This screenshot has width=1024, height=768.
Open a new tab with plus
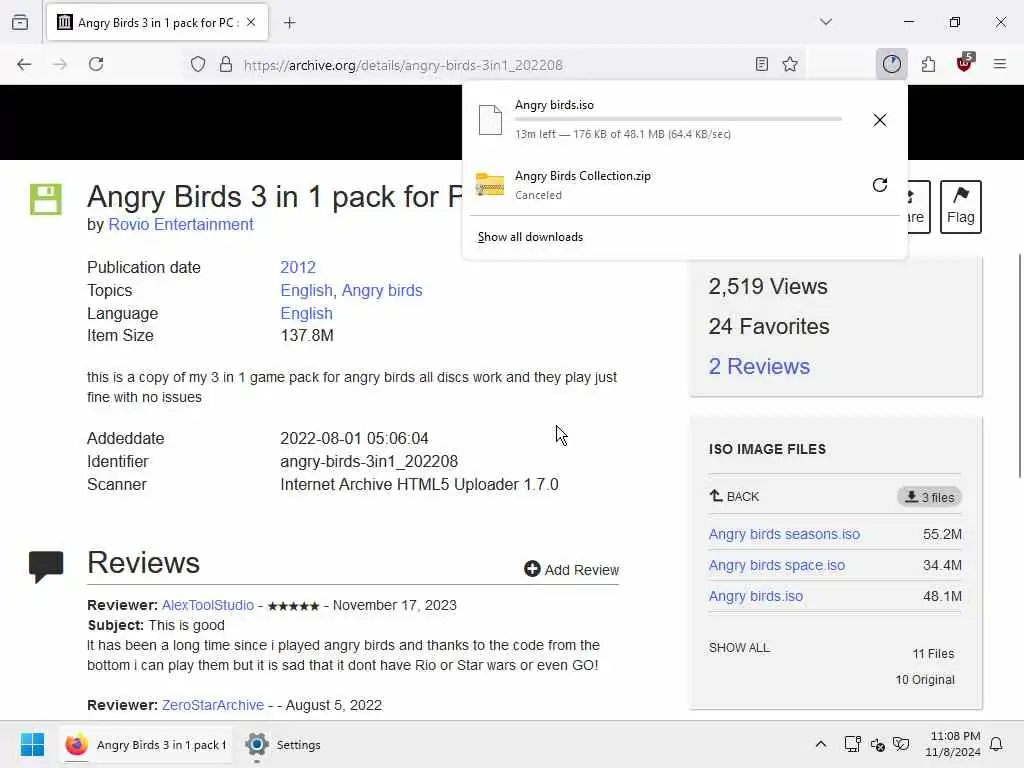click(289, 23)
